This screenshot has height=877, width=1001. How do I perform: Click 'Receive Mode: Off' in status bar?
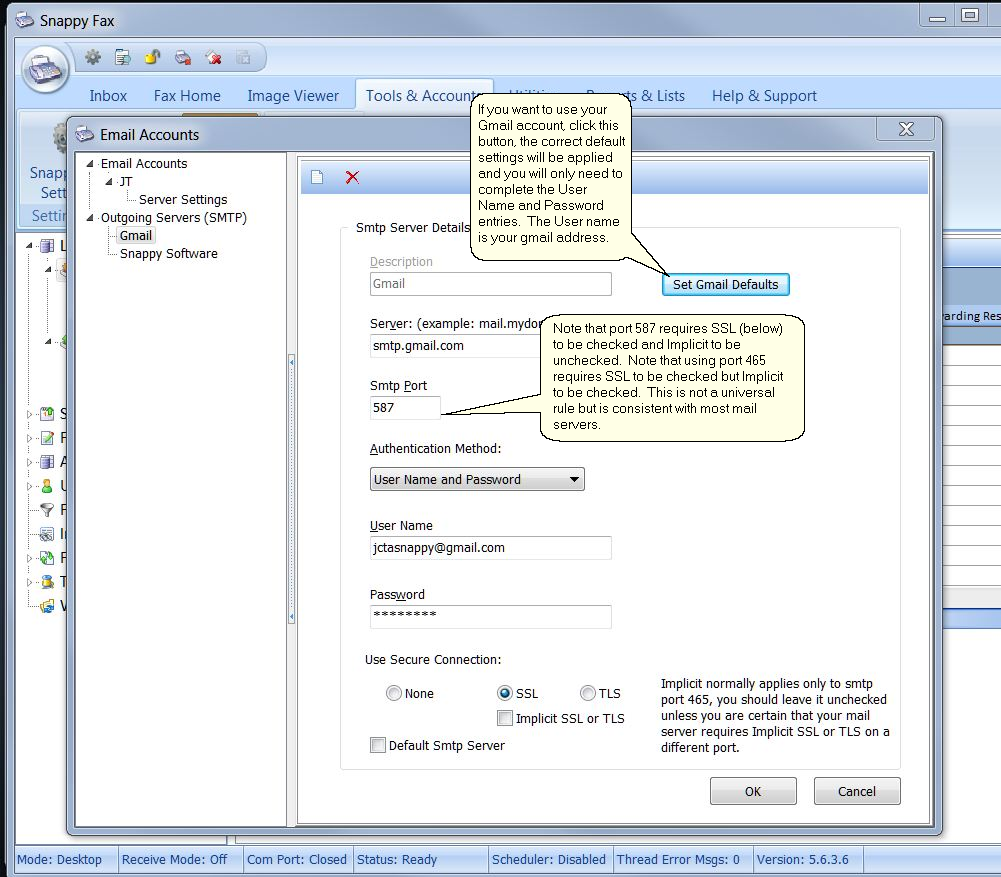pos(174,860)
